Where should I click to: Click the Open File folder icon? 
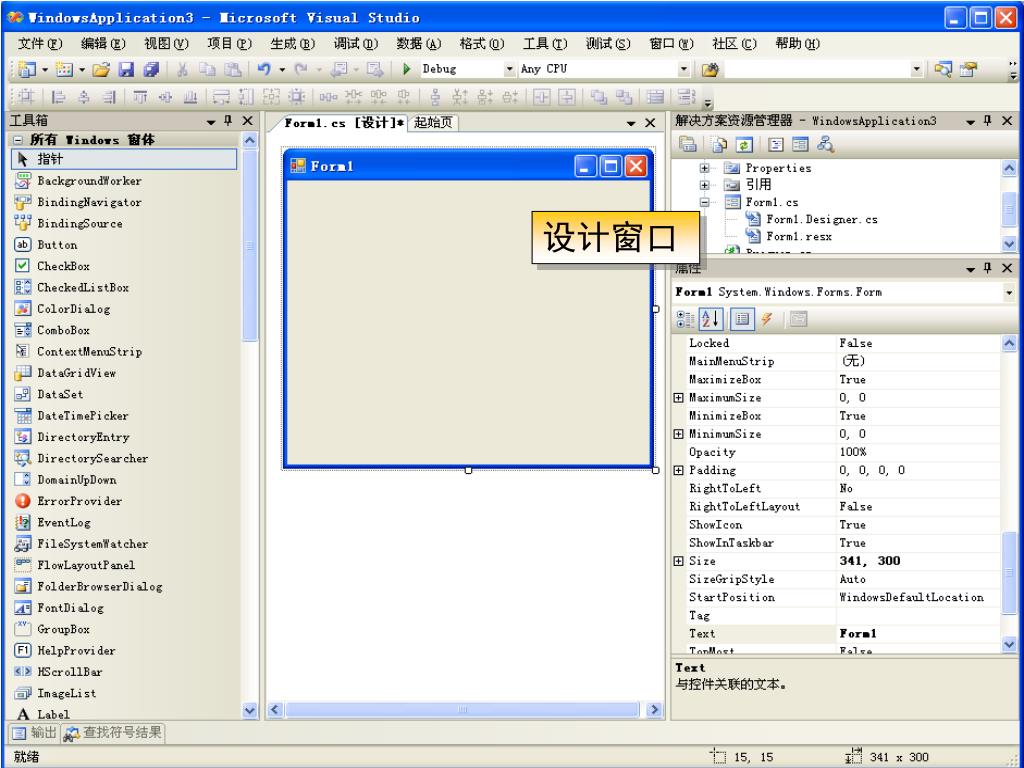coord(101,69)
